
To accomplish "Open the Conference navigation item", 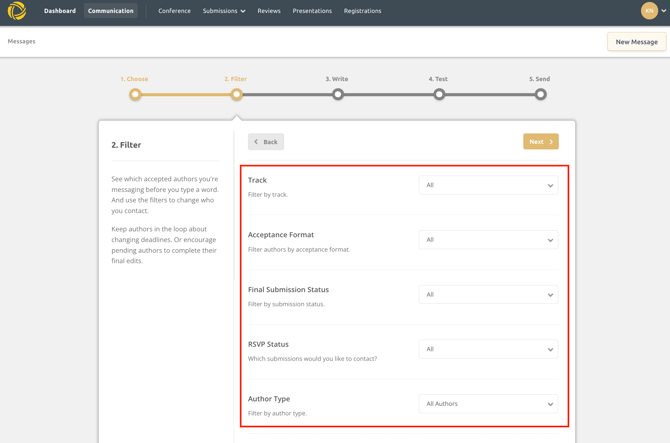I will [x=174, y=11].
